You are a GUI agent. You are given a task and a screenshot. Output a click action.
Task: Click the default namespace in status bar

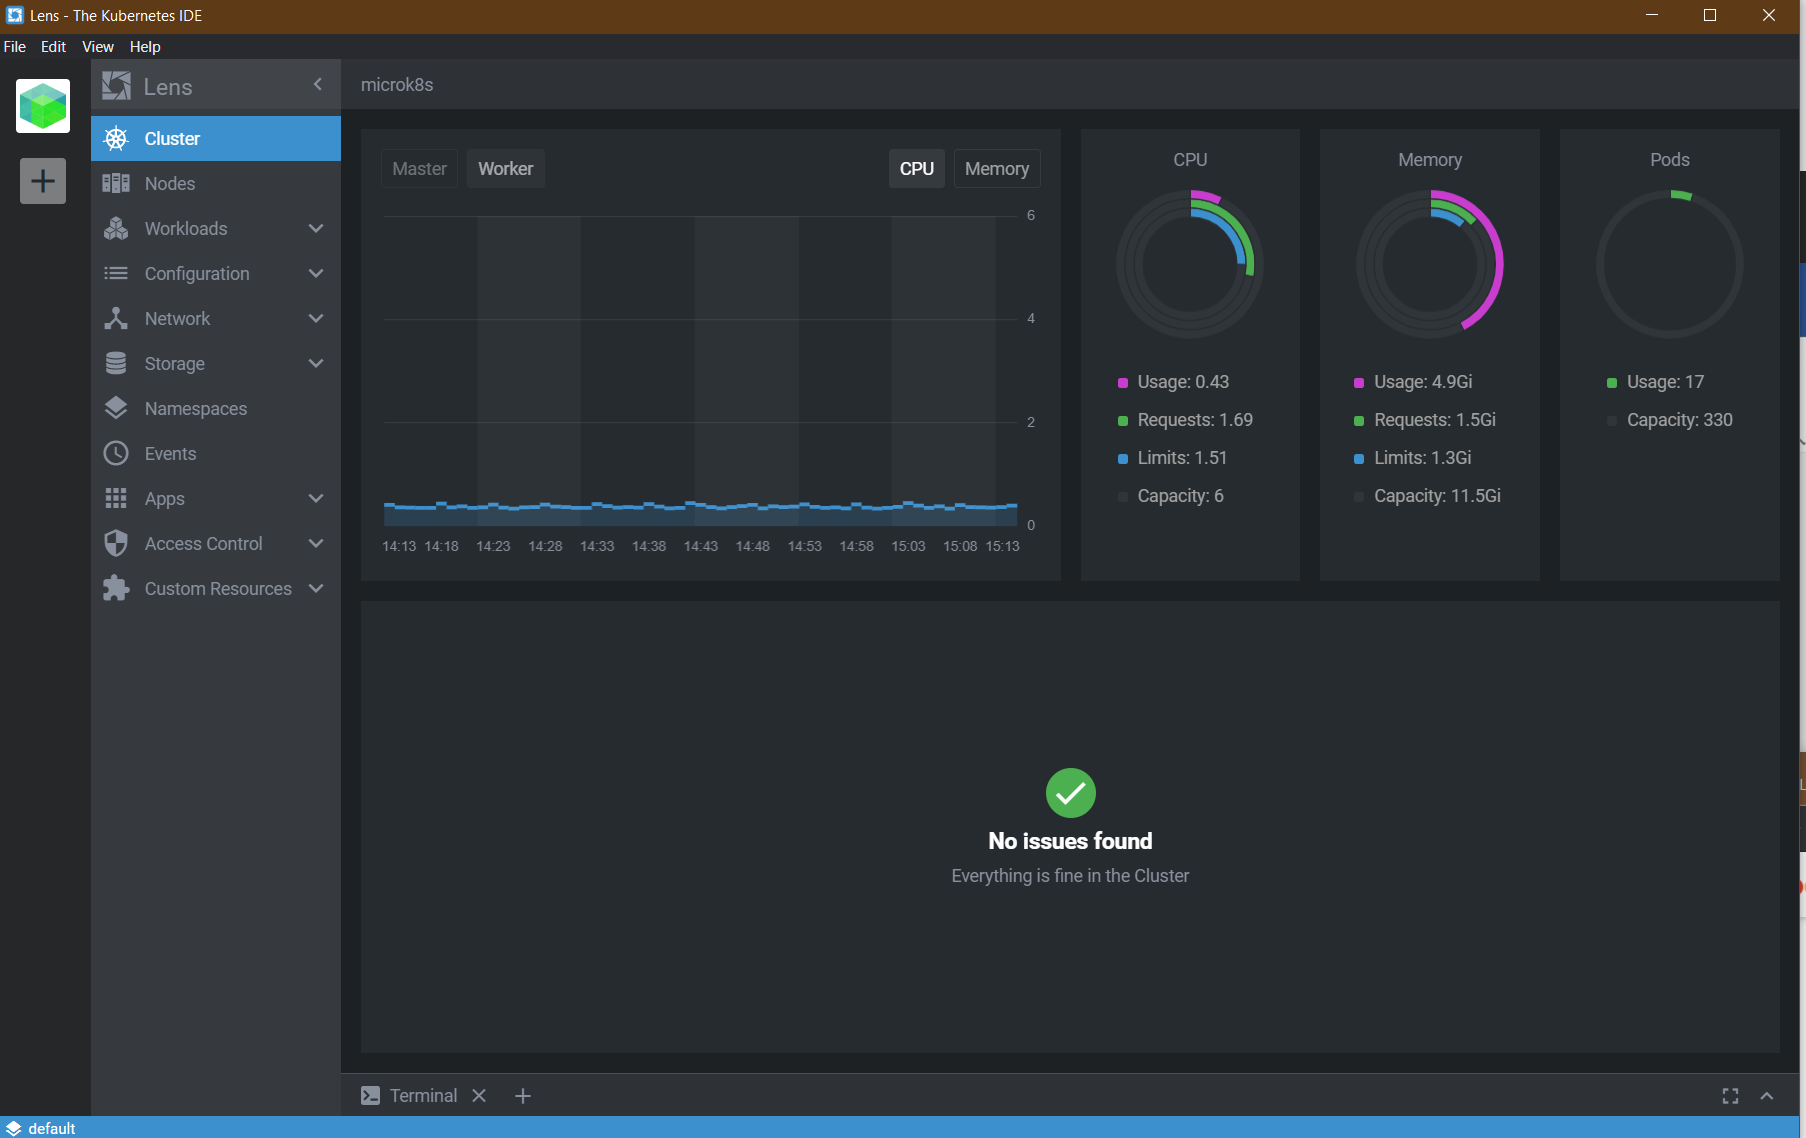pyautogui.click(x=52, y=1128)
